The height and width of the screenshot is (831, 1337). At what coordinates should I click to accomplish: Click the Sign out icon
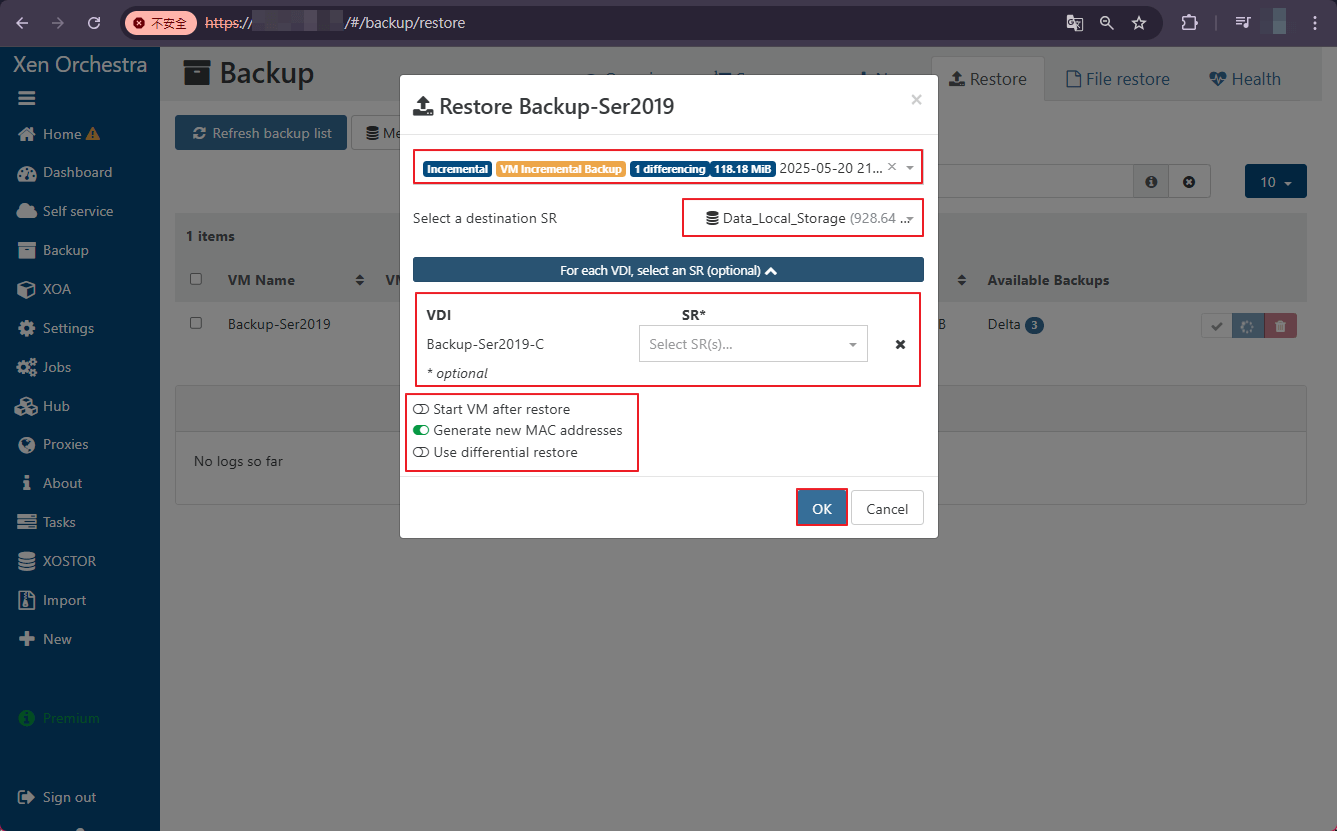tap(26, 797)
